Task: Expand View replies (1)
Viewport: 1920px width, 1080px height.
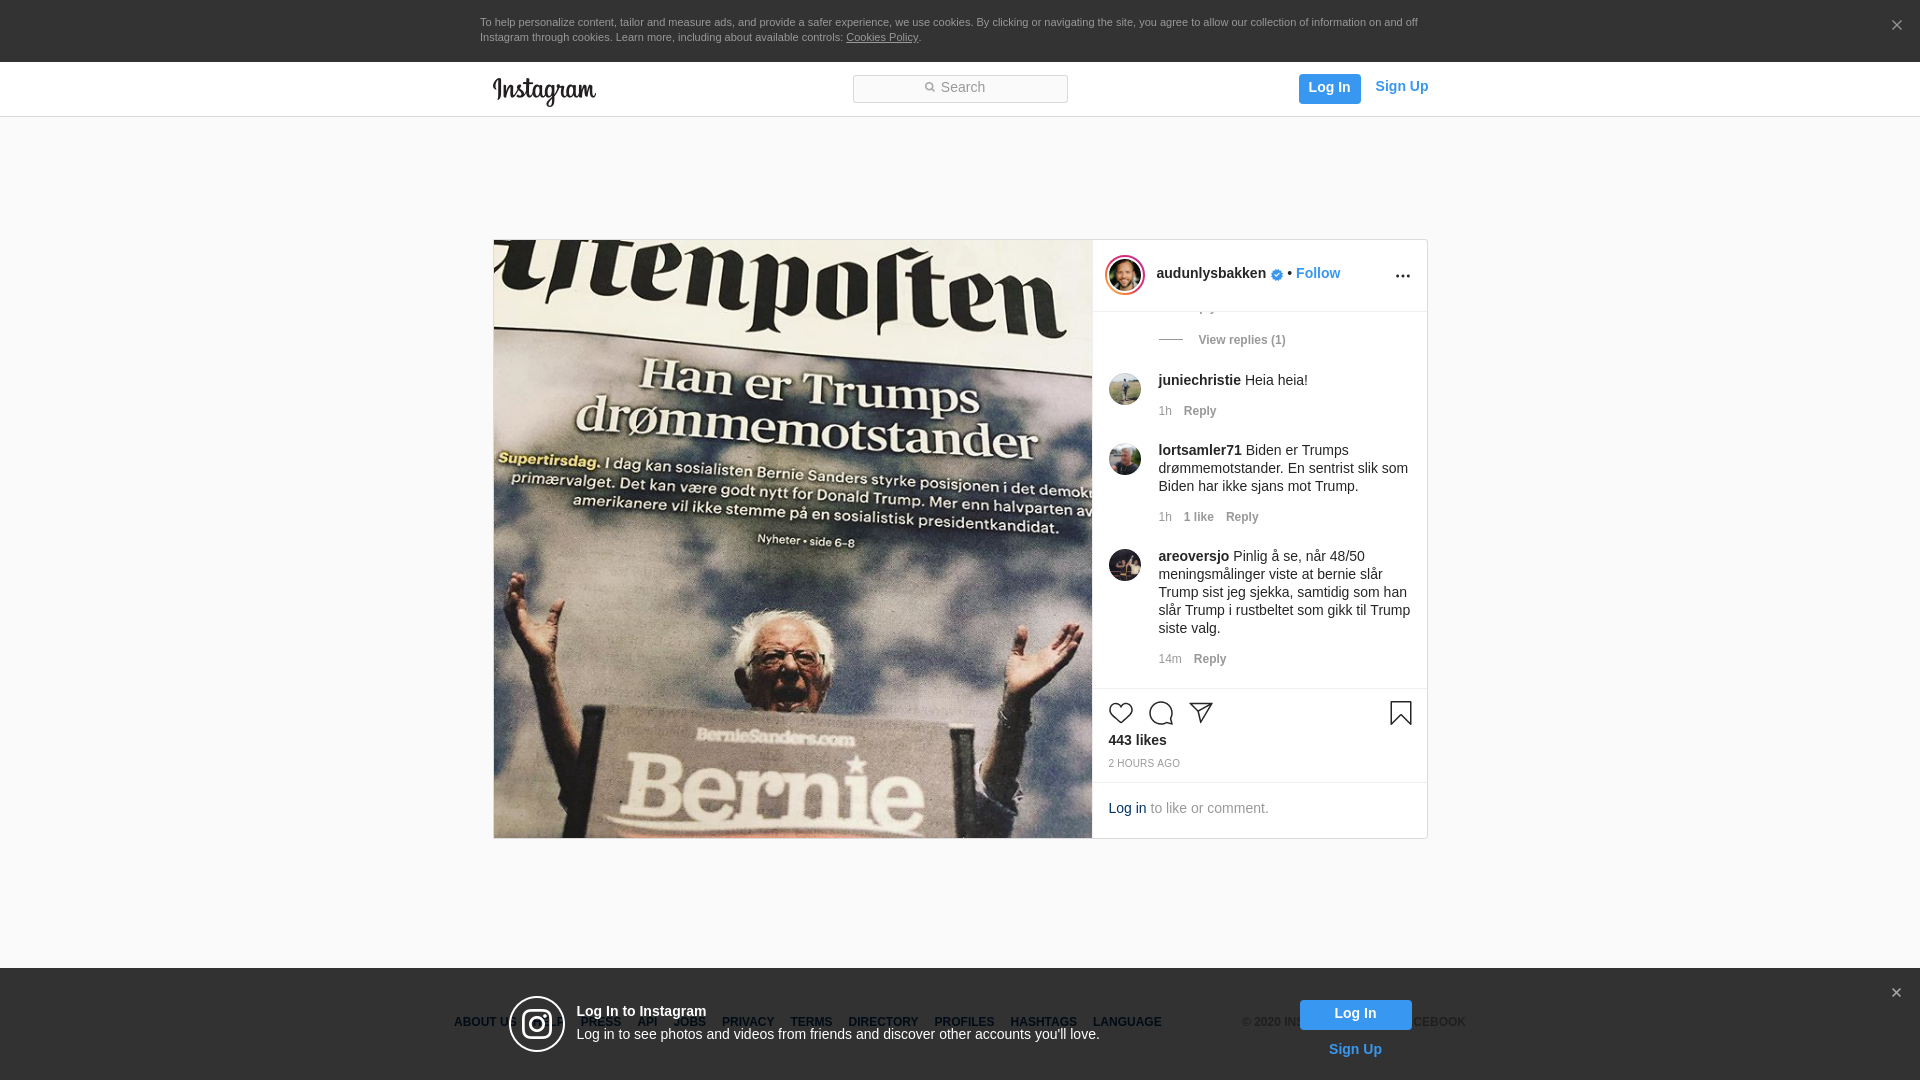Action: 1242,340
